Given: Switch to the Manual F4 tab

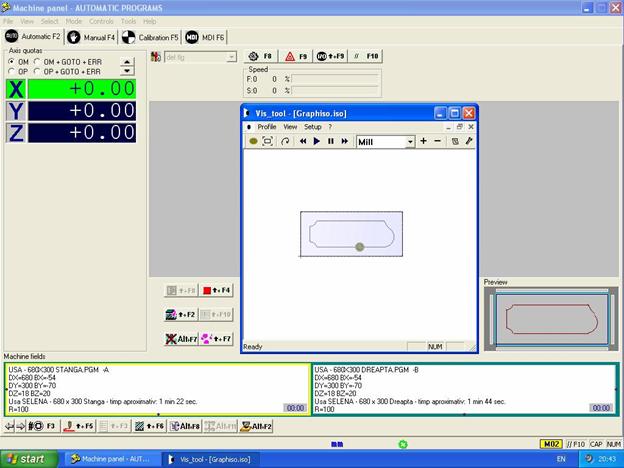Looking at the screenshot, I should pyautogui.click(x=94, y=37).
